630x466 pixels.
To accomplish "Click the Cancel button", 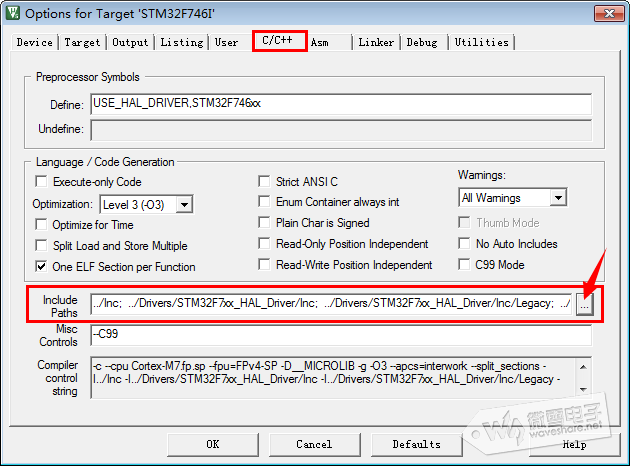I will 314,444.
